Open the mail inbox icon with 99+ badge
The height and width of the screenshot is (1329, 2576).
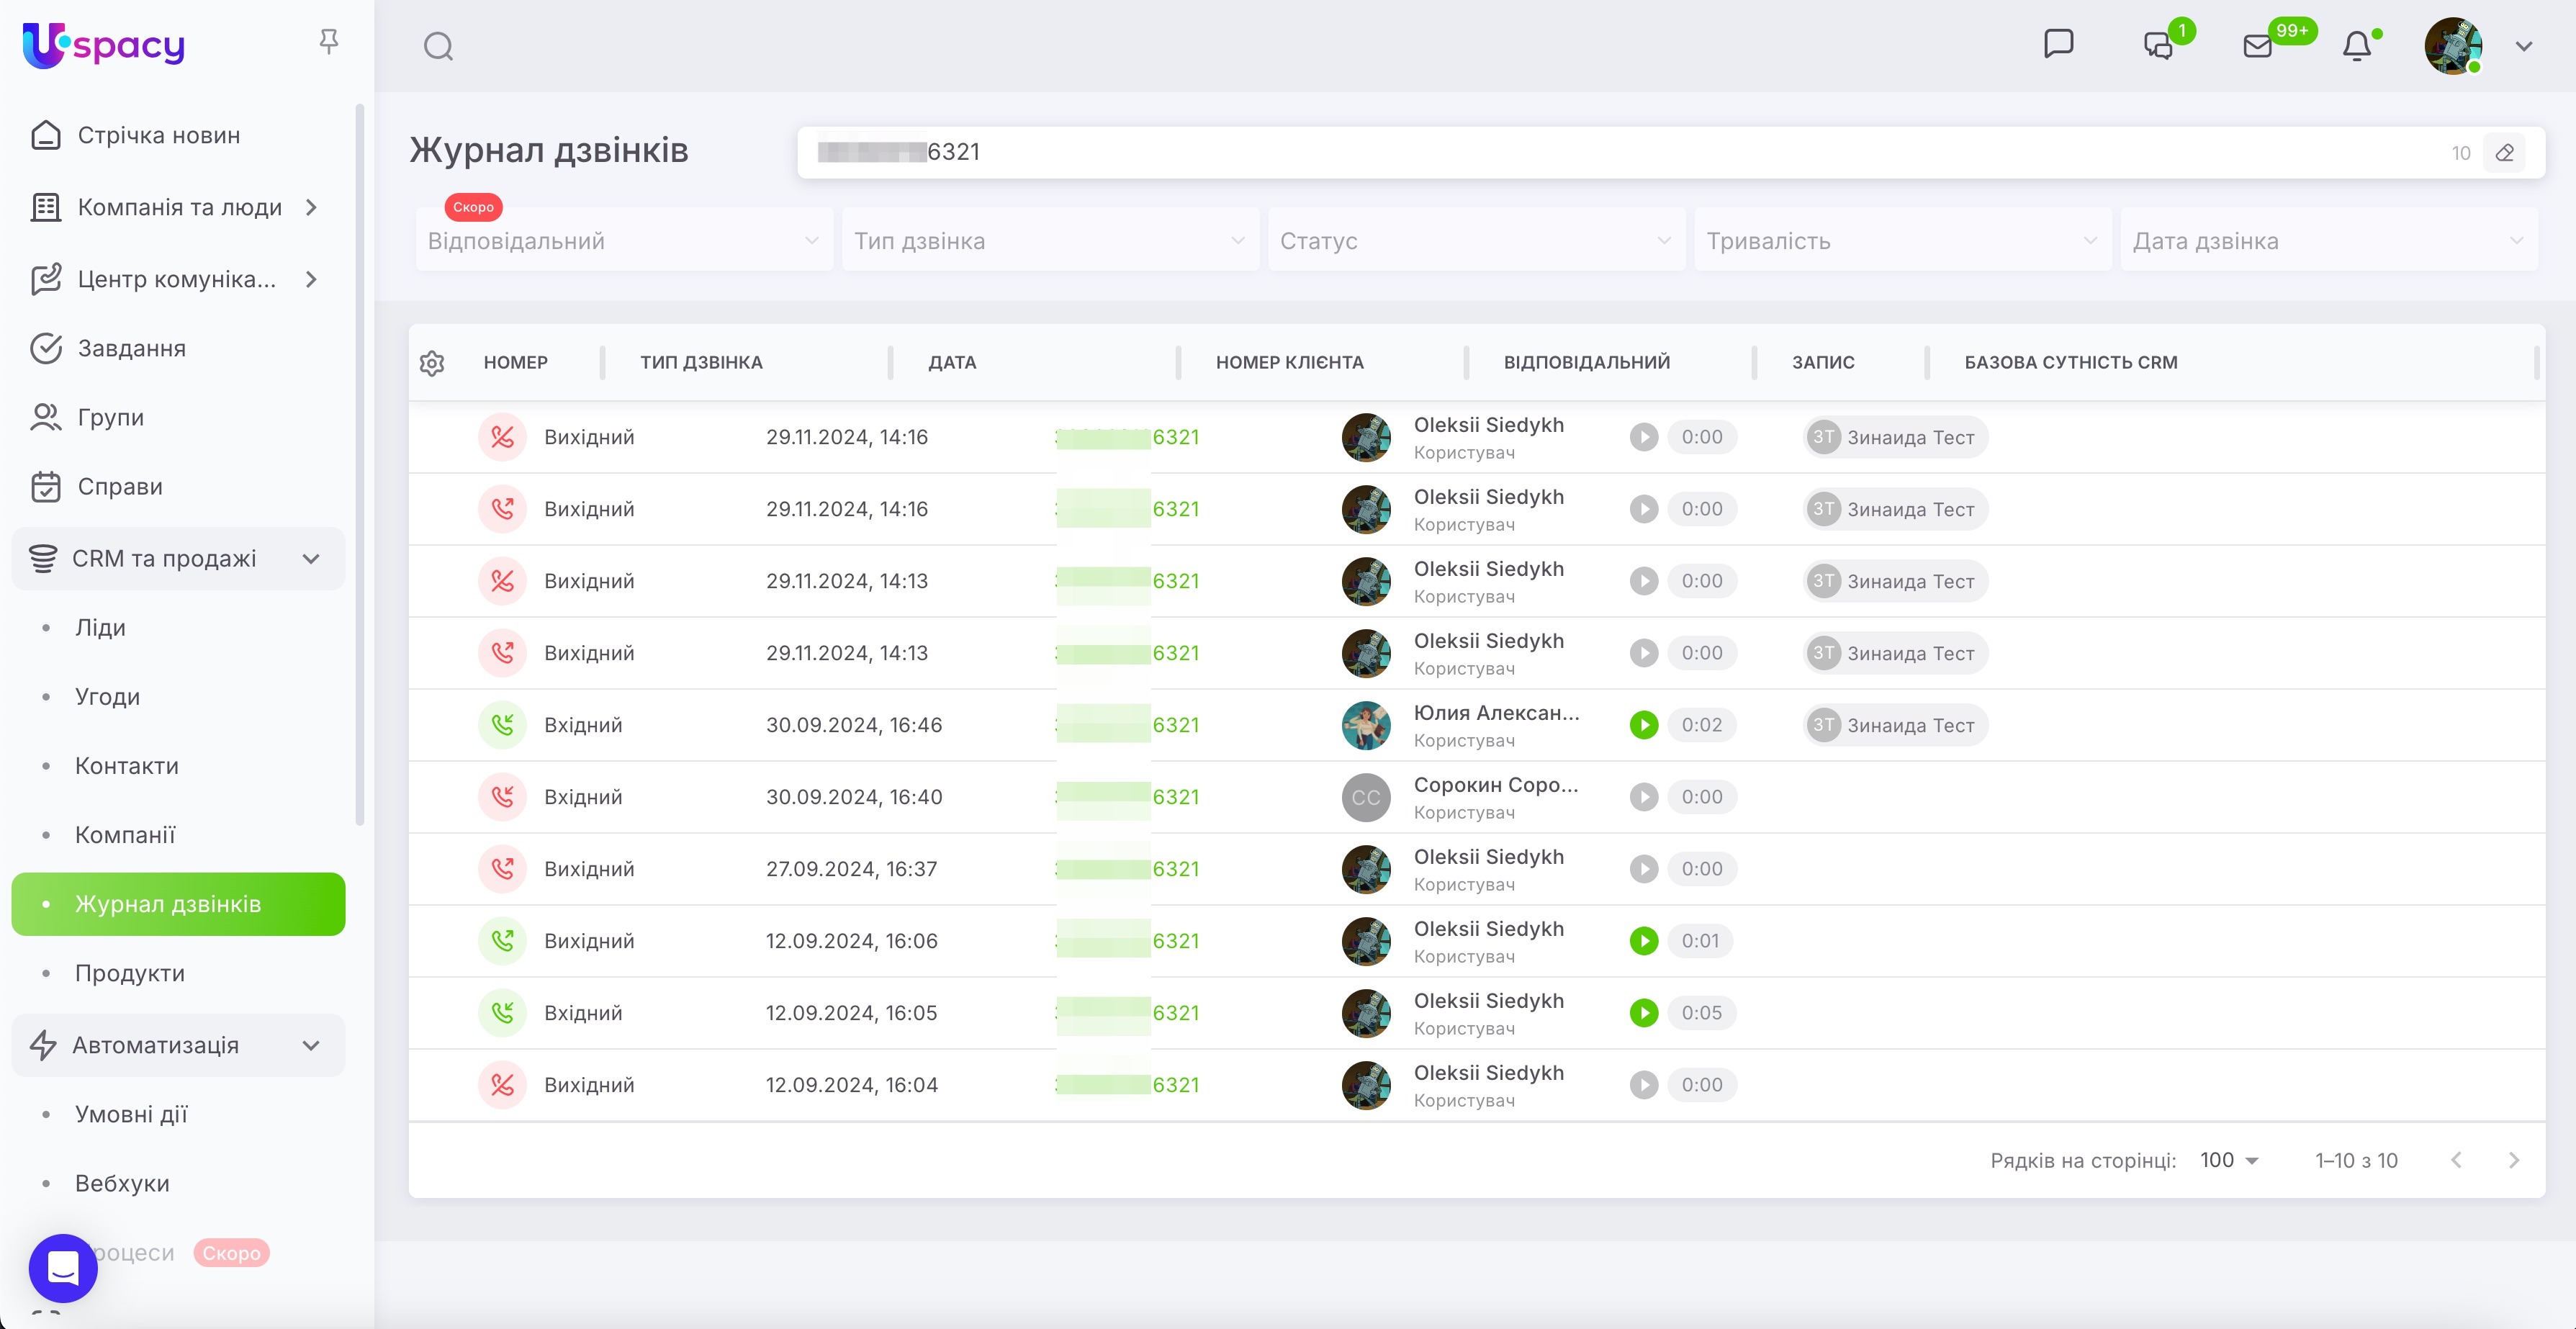[x=2258, y=46]
